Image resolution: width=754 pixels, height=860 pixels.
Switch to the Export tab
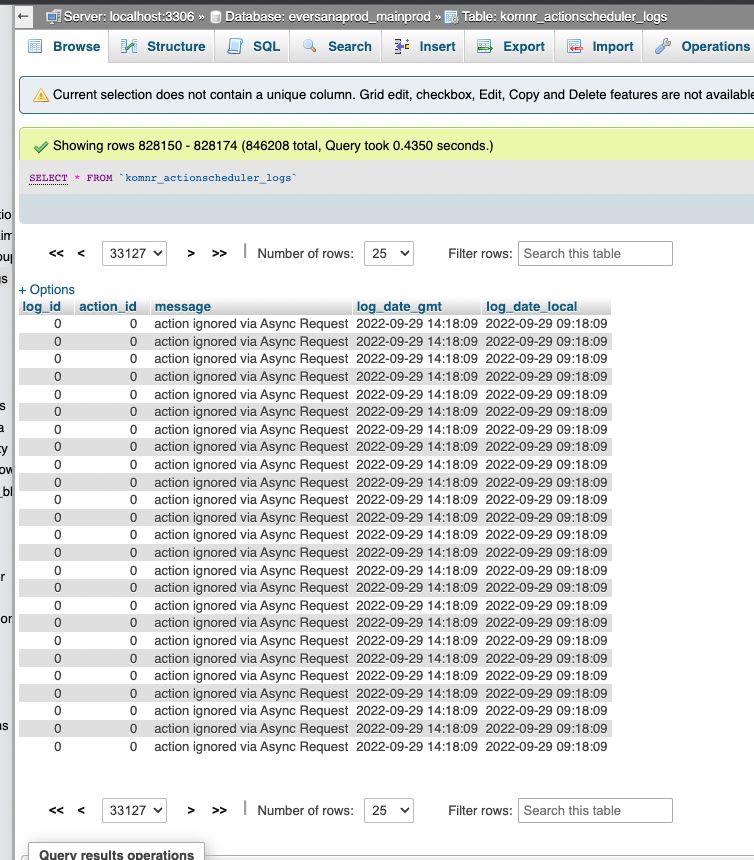pos(511,47)
